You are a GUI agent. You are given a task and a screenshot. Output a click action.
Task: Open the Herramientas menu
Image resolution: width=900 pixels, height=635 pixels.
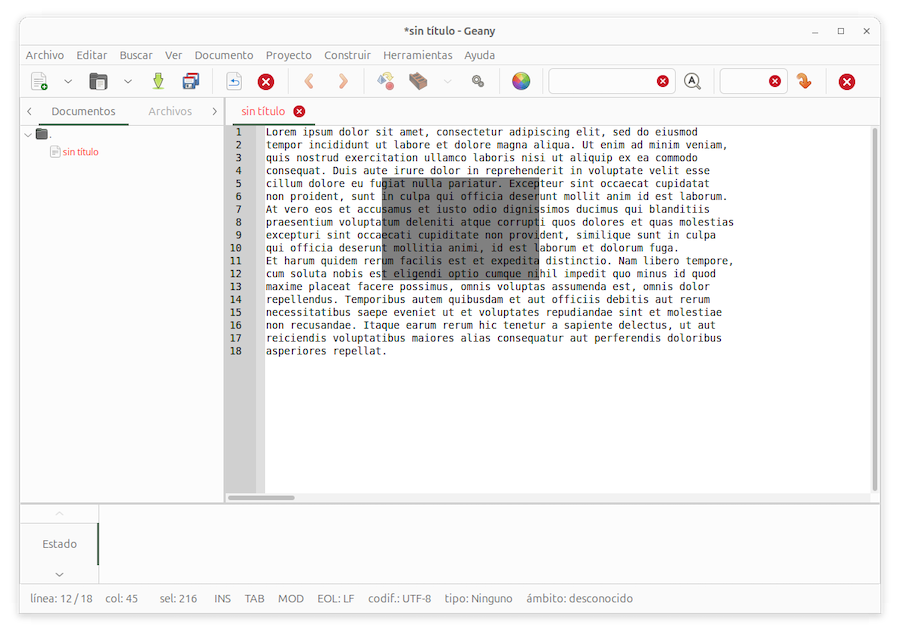point(417,55)
